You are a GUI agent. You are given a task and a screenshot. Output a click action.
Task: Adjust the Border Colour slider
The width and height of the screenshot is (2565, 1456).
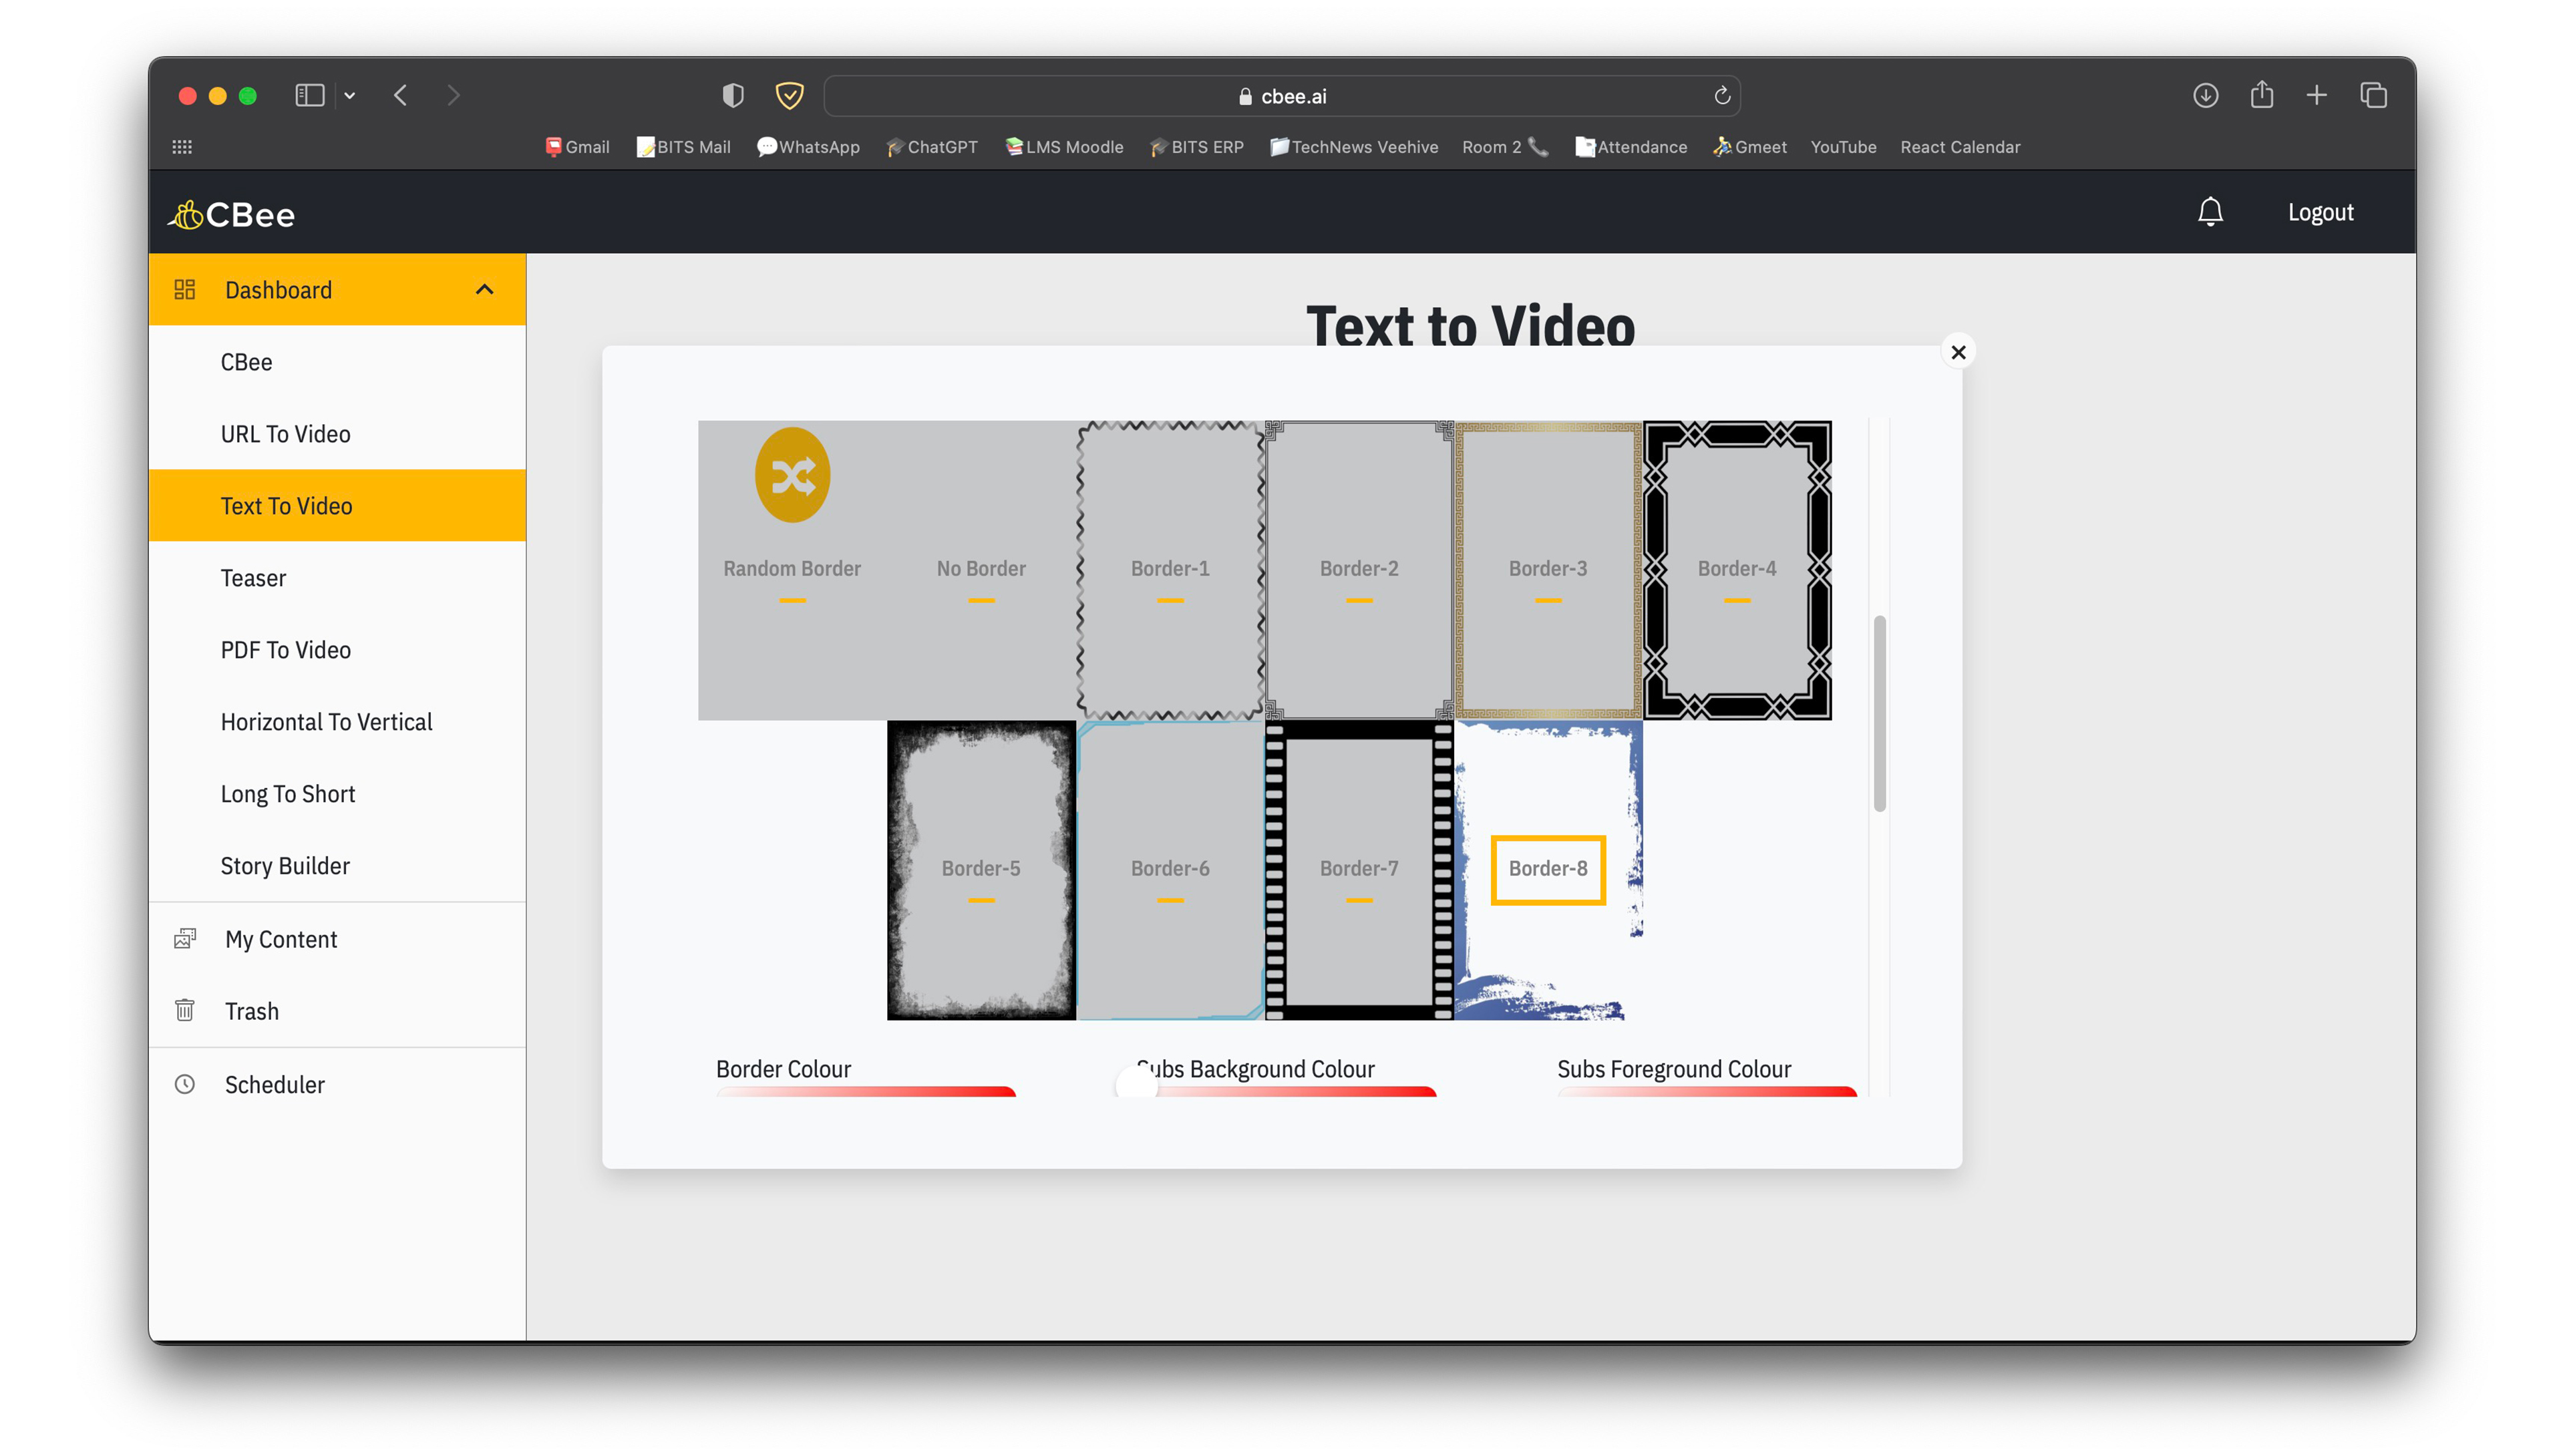pos(863,1095)
